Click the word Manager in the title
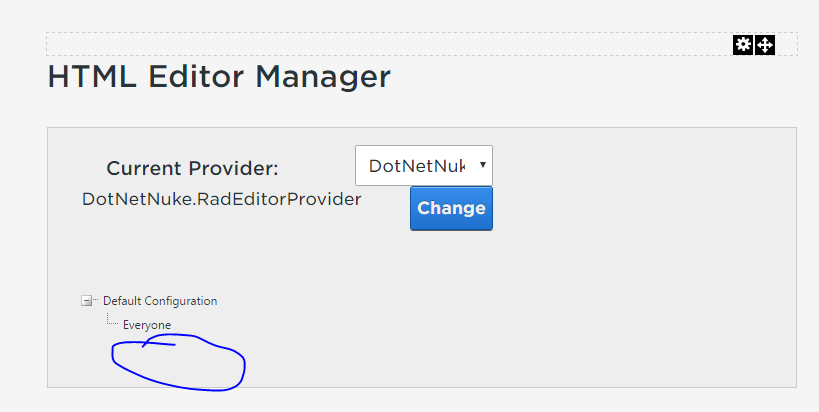The image size is (819, 412). tap(323, 77)
